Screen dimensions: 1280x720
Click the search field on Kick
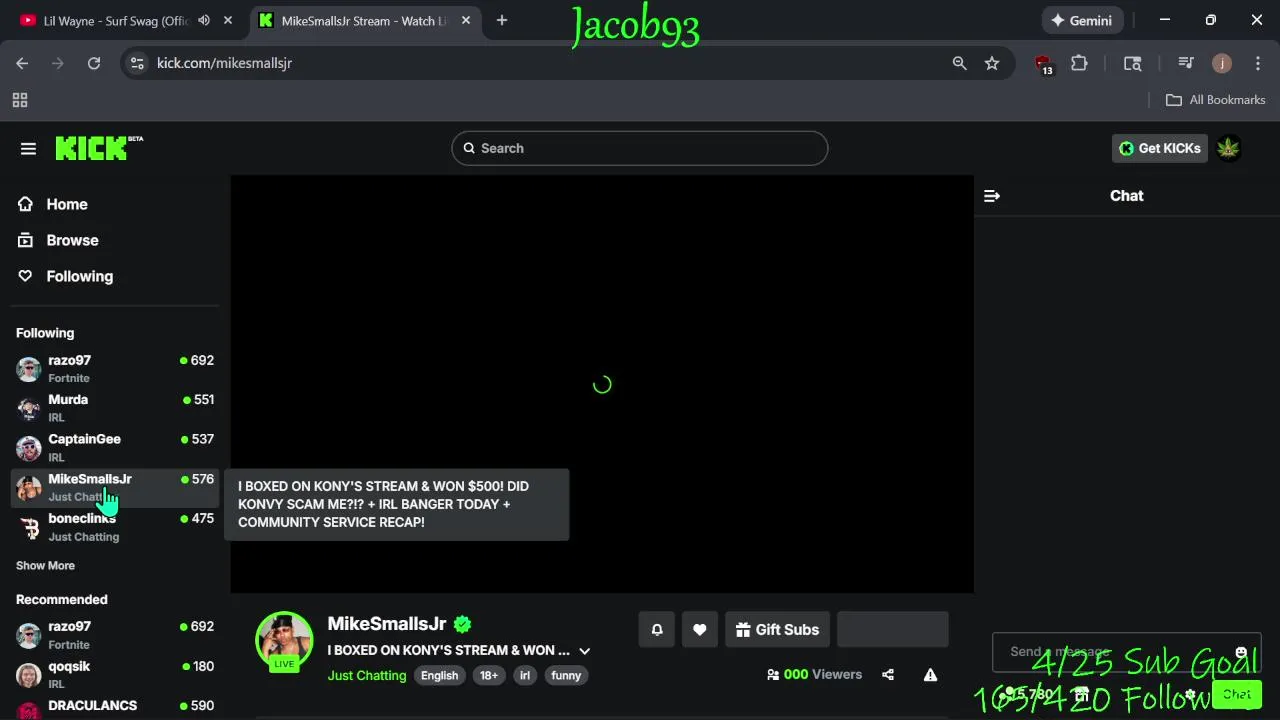tap(640, 148)
